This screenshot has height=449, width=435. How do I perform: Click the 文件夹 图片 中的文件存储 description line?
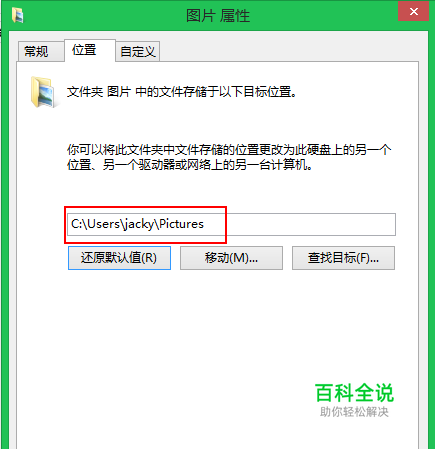coord(182,92)
